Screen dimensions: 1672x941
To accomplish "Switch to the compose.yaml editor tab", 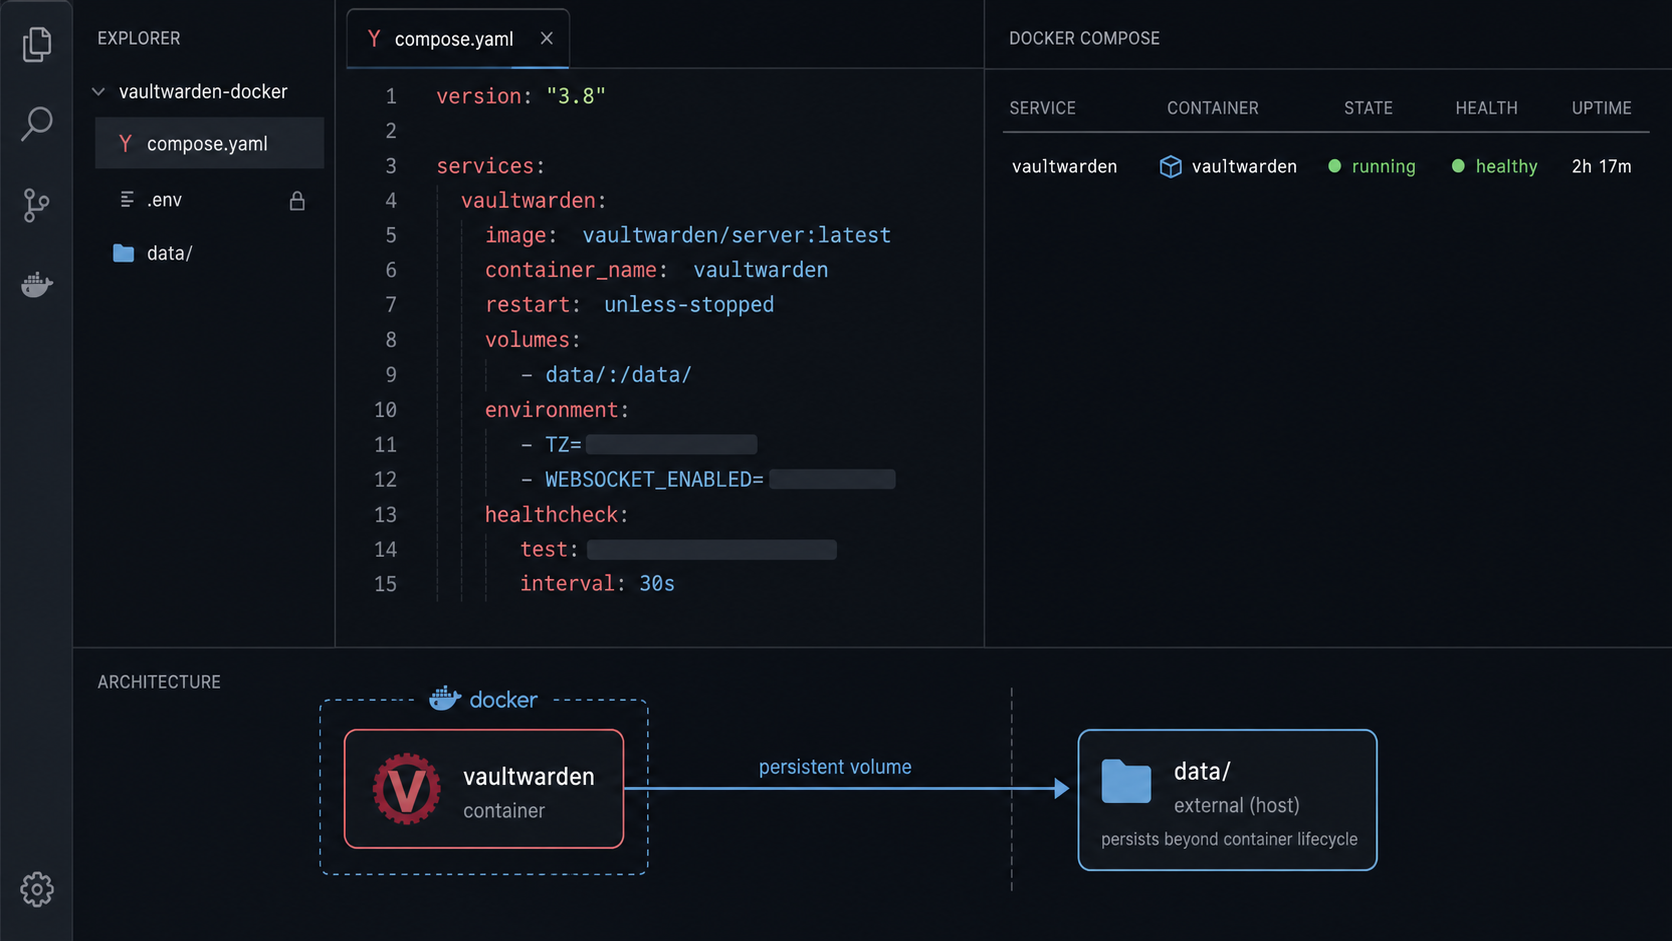I will coord(457,39).
